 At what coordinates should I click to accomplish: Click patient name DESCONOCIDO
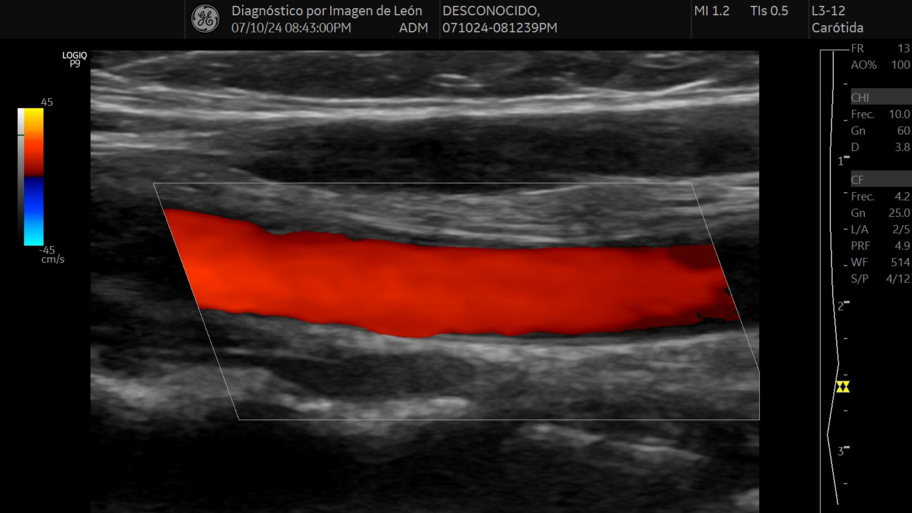click(491, 11)
